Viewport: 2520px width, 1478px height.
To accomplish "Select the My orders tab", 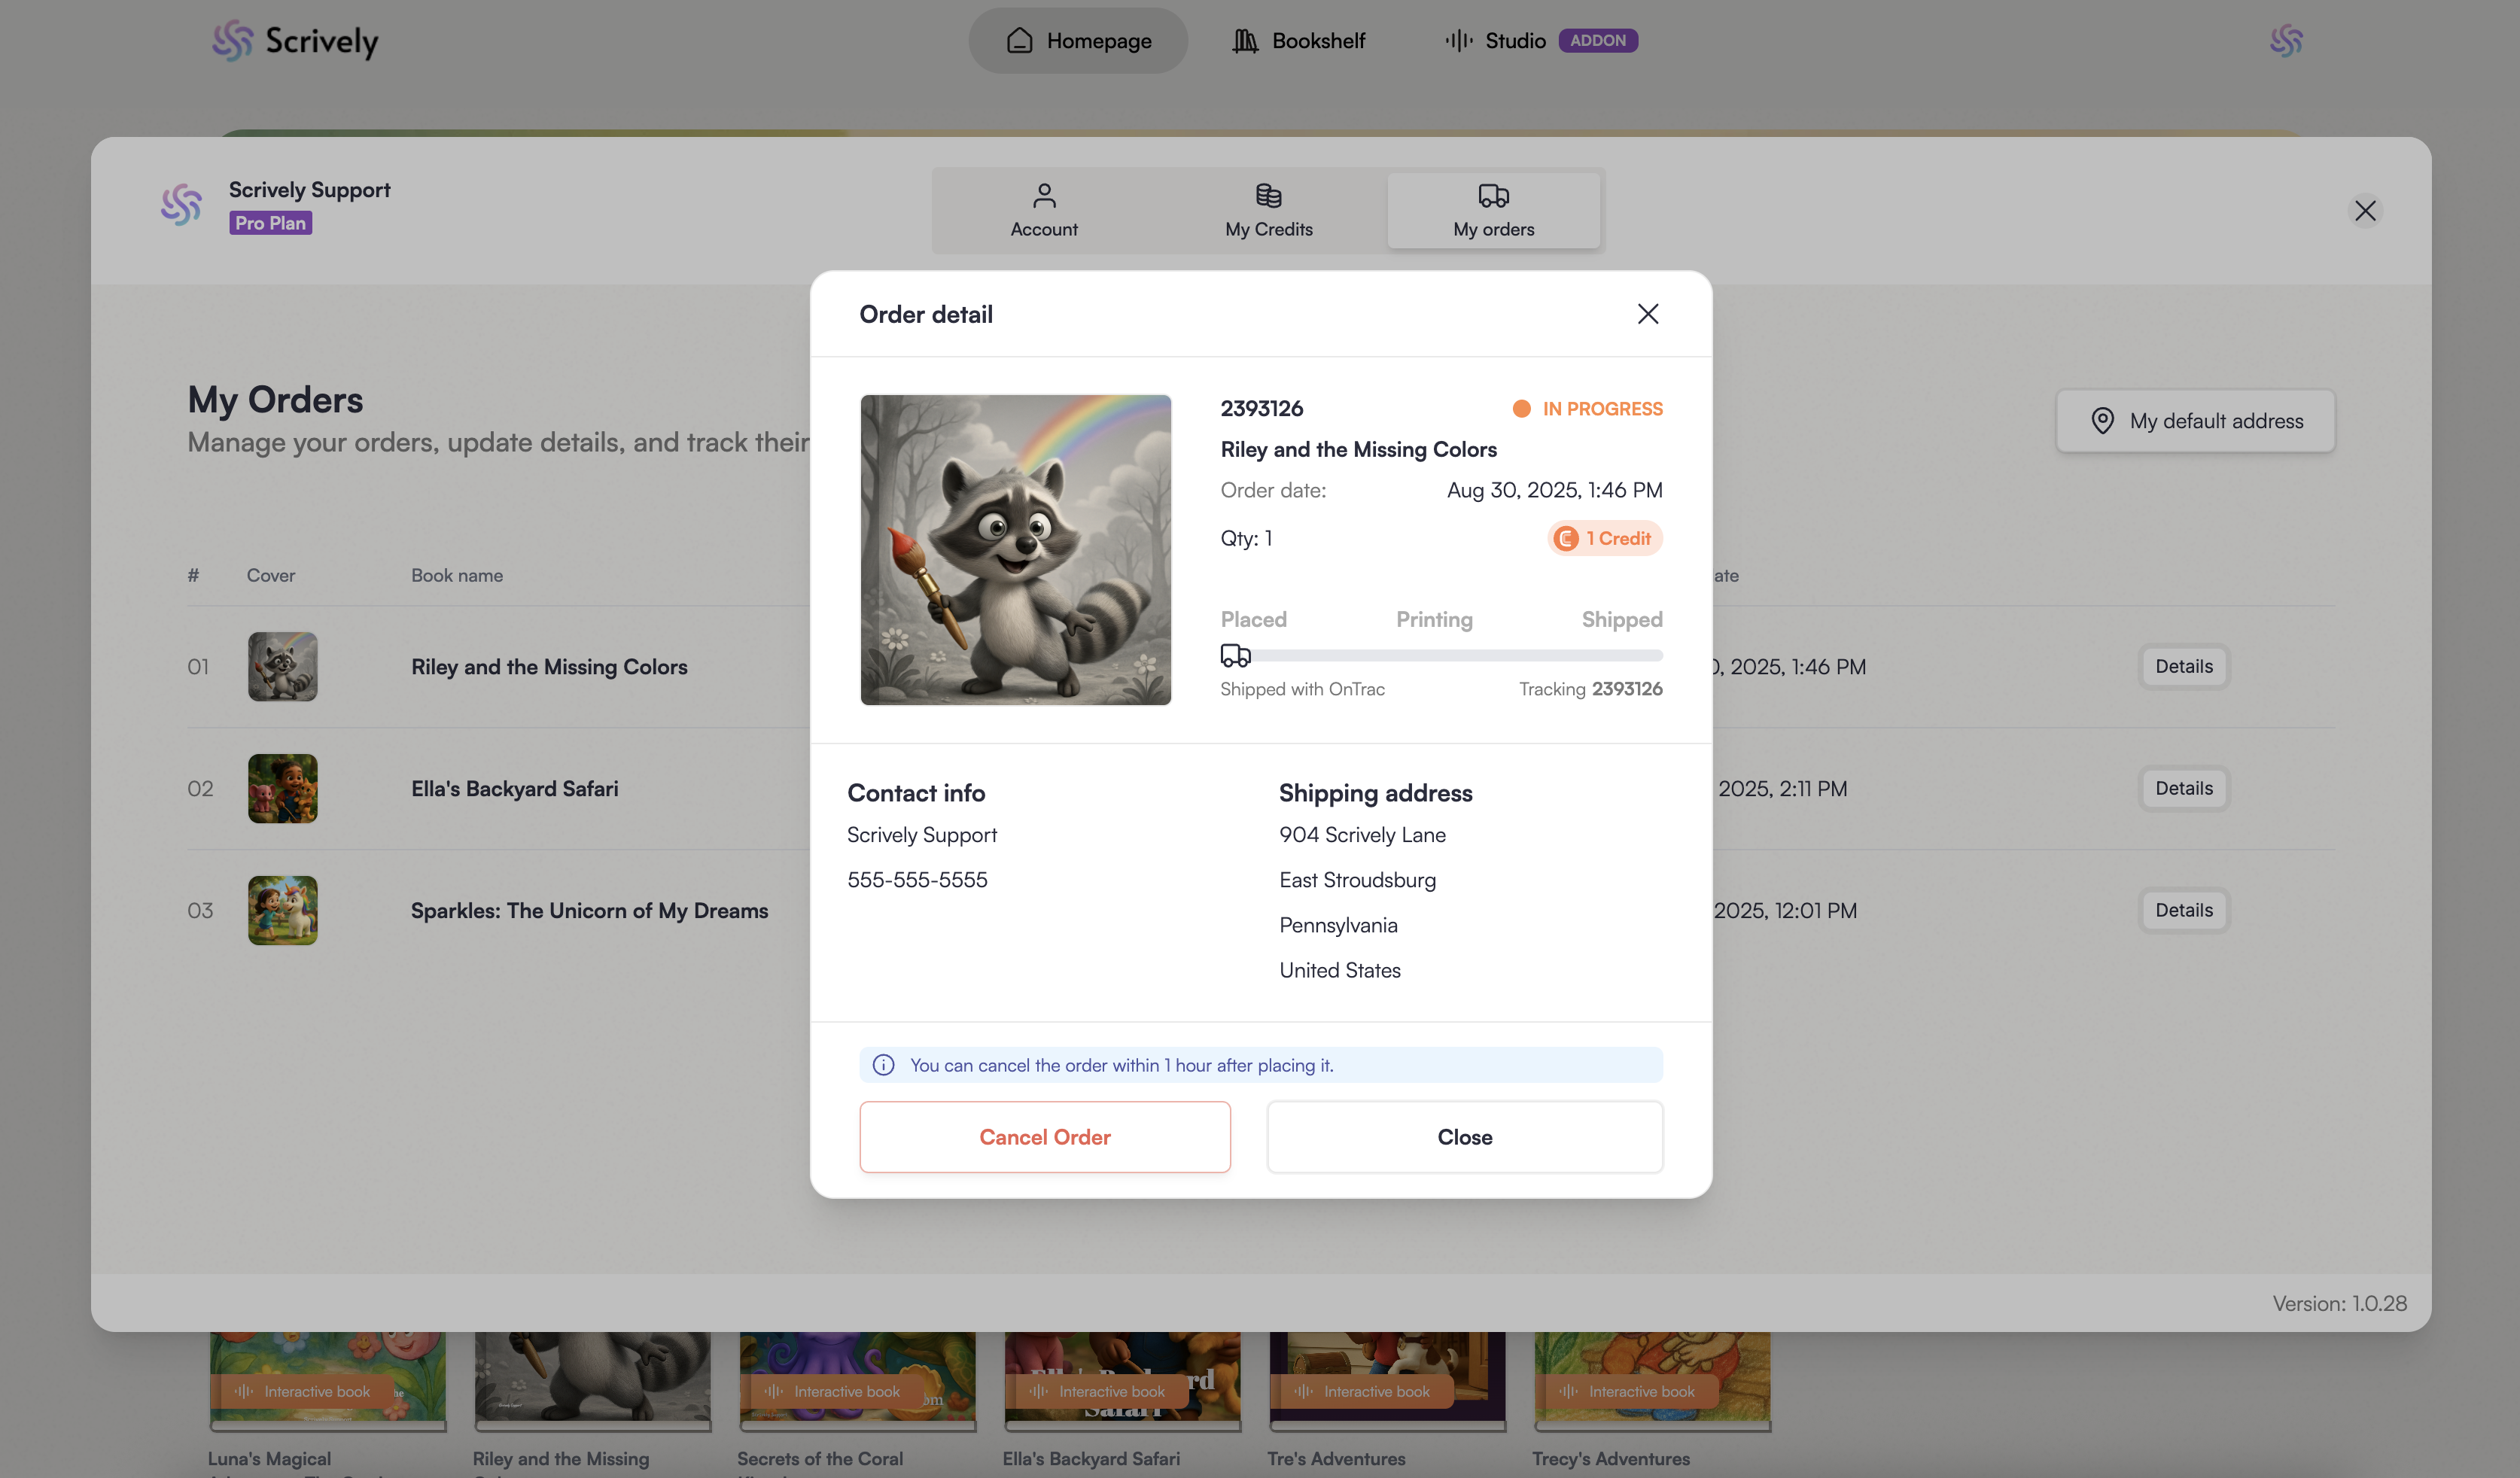I will tap(1493, 210).
